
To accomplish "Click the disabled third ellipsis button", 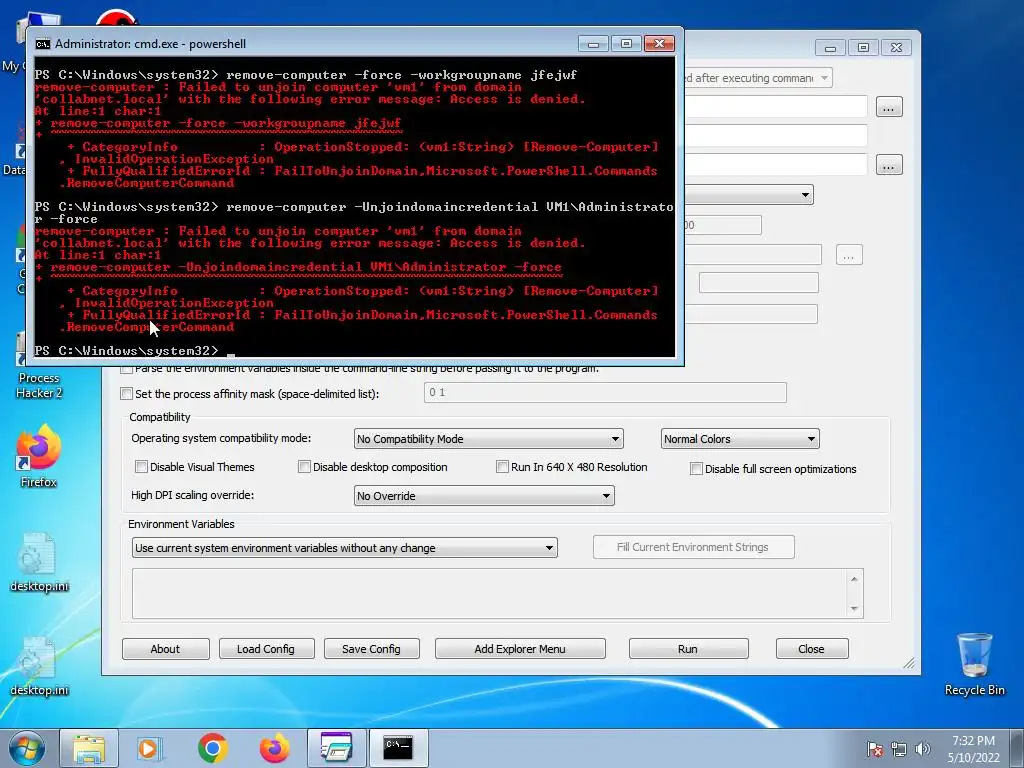I will (849, 255).
